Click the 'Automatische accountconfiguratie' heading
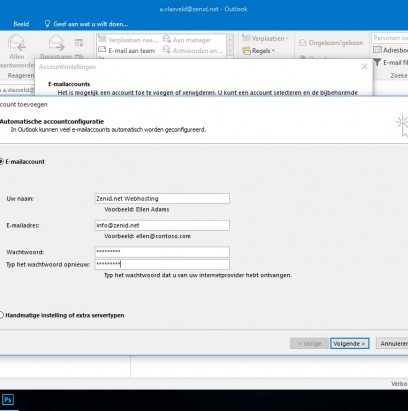Screen dimensions: 408x411 click(52, 122)
